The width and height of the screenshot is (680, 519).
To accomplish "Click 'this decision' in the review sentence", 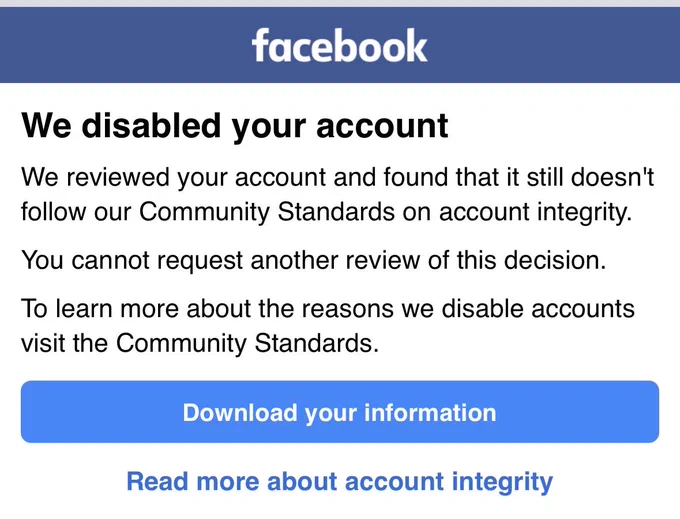I will (x=531, y=261).
